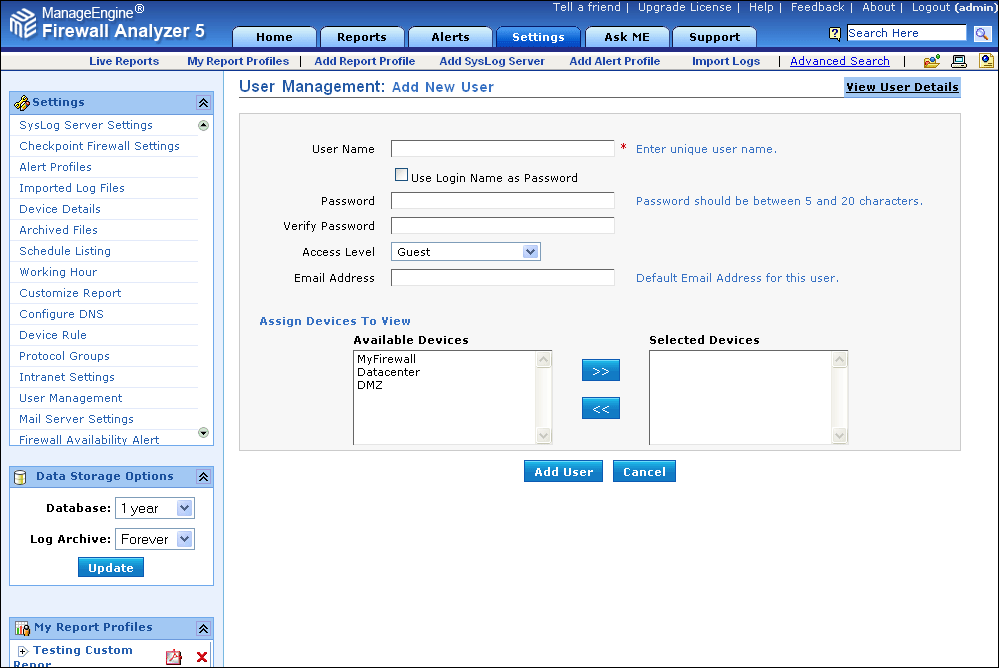Click in the Password field

click(x=503, y=201)
